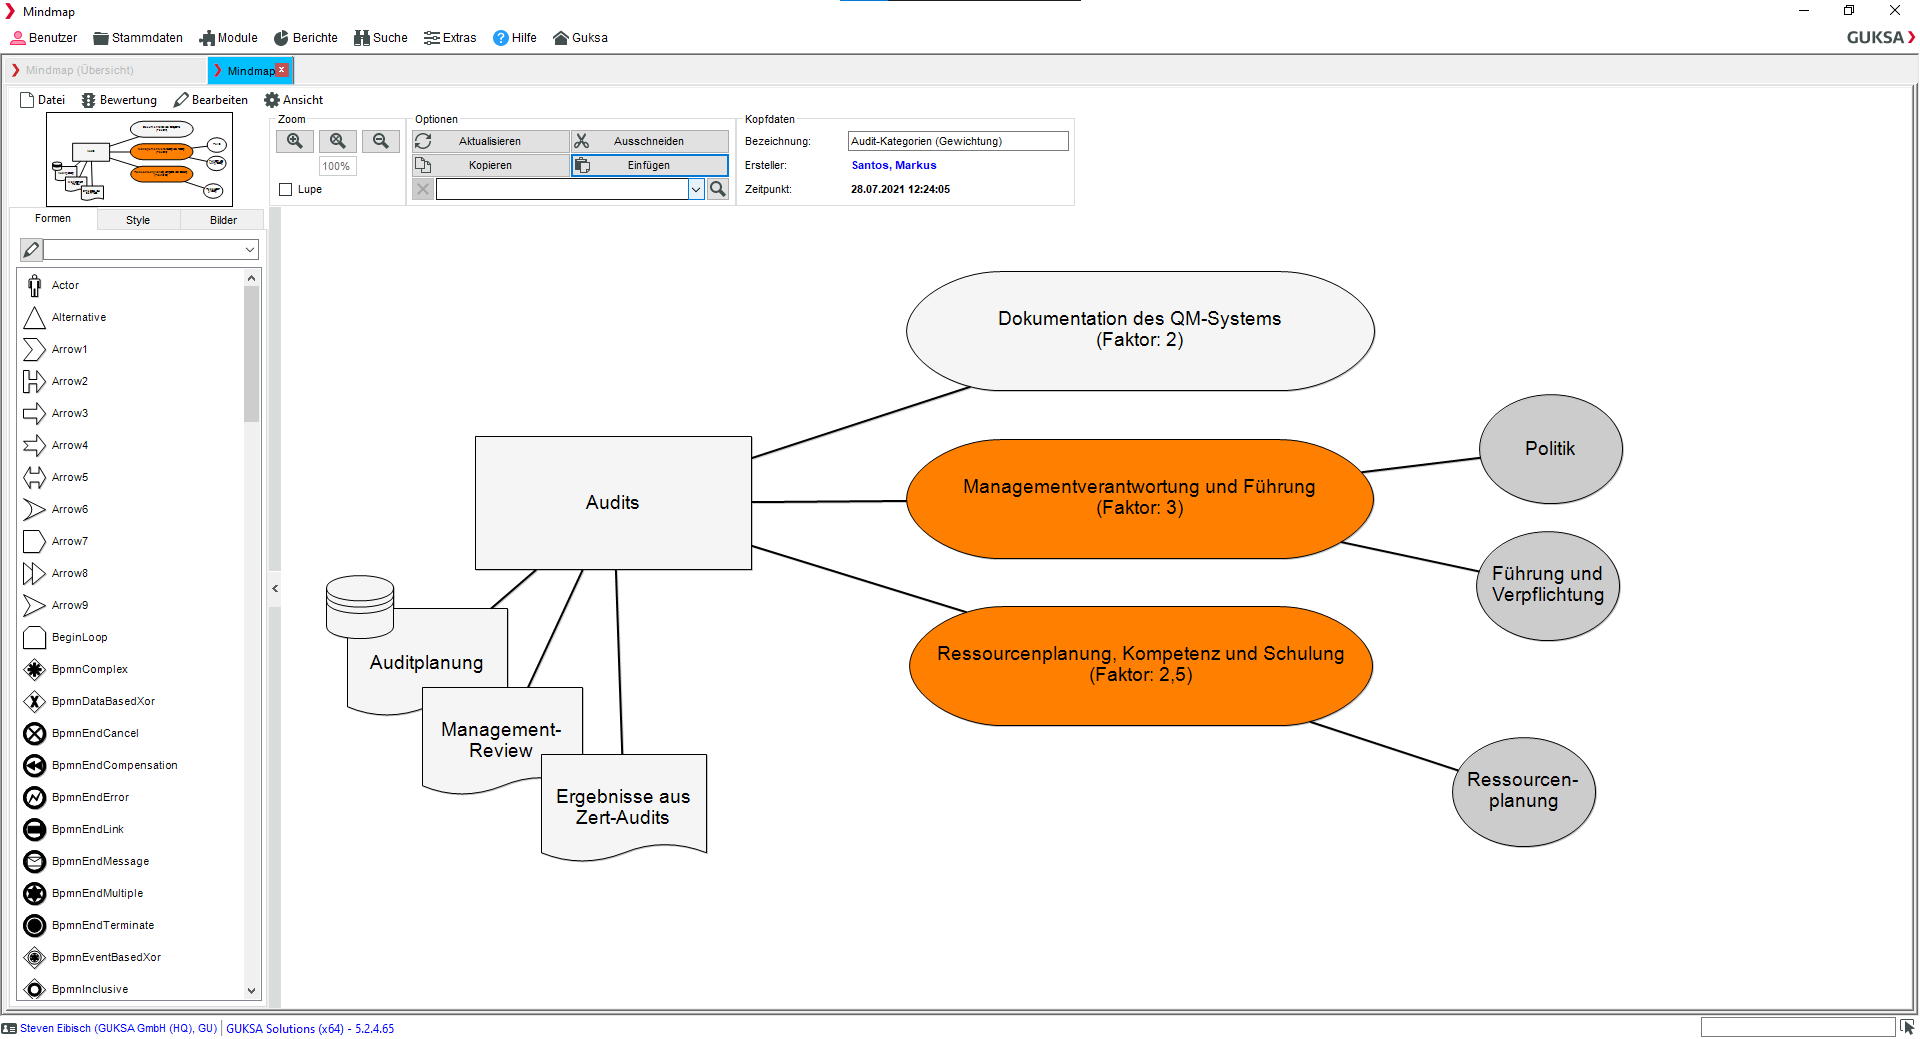Viewport: 1920px width, 1039px height.
Task: Click the zoom in magnifier button
Action: click(295, 141)
